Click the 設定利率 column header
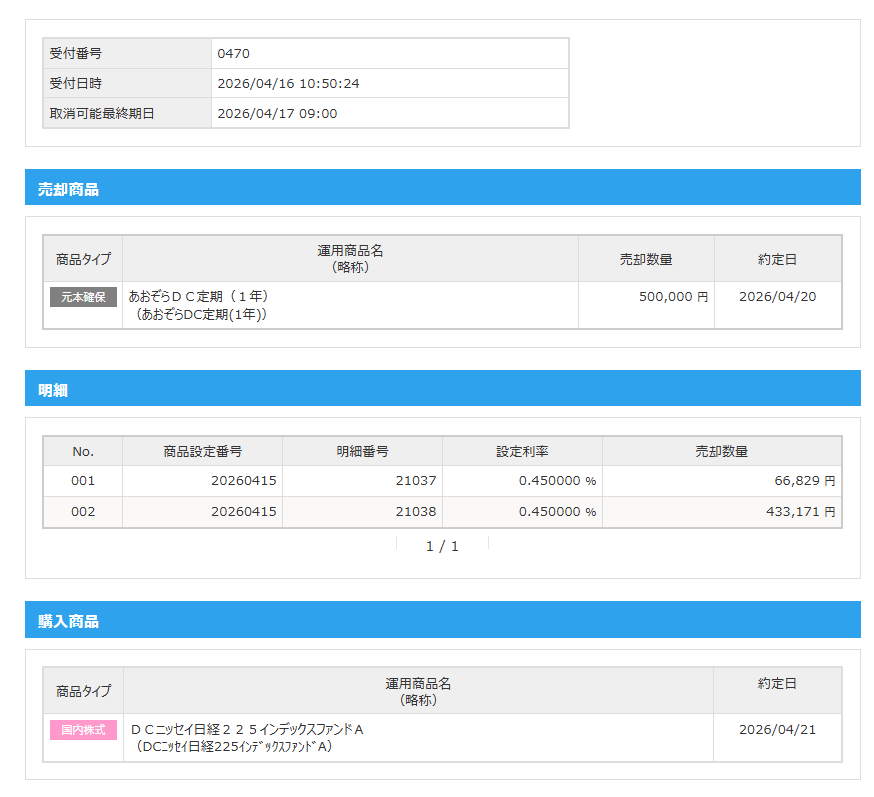874x797 pixels. [522, 452]
